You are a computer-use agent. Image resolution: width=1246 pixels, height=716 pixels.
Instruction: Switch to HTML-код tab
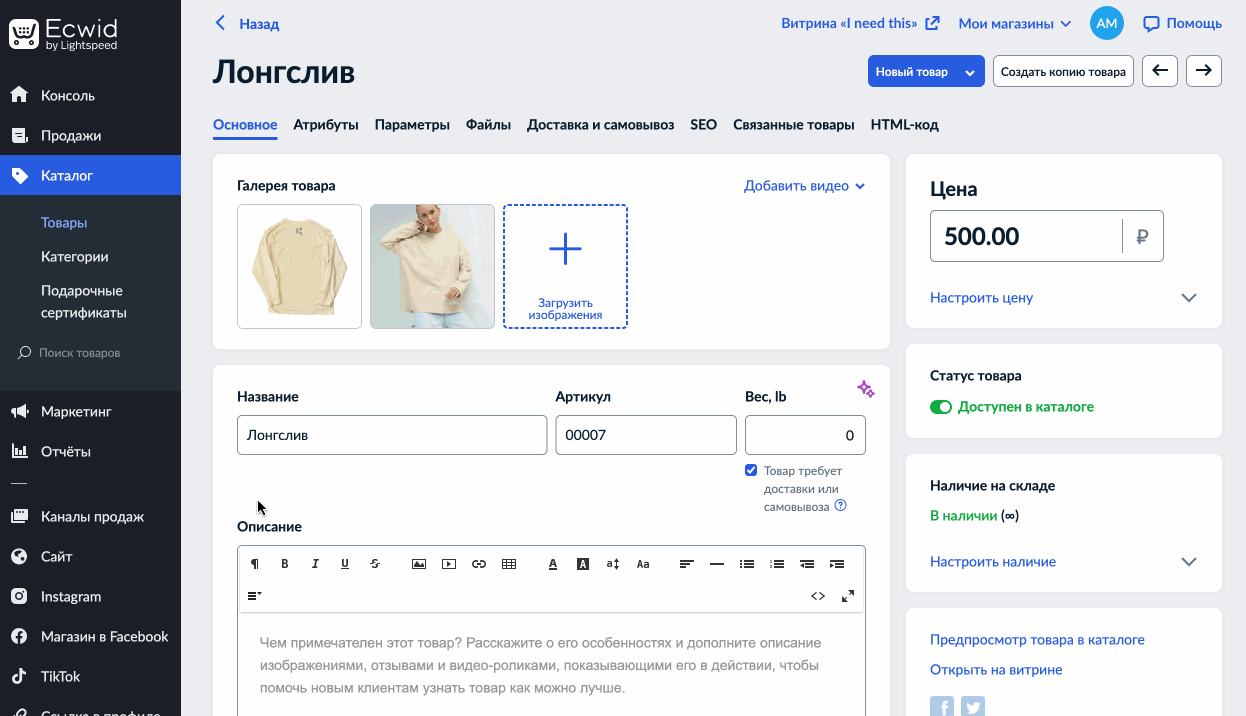tap(904, 125)
